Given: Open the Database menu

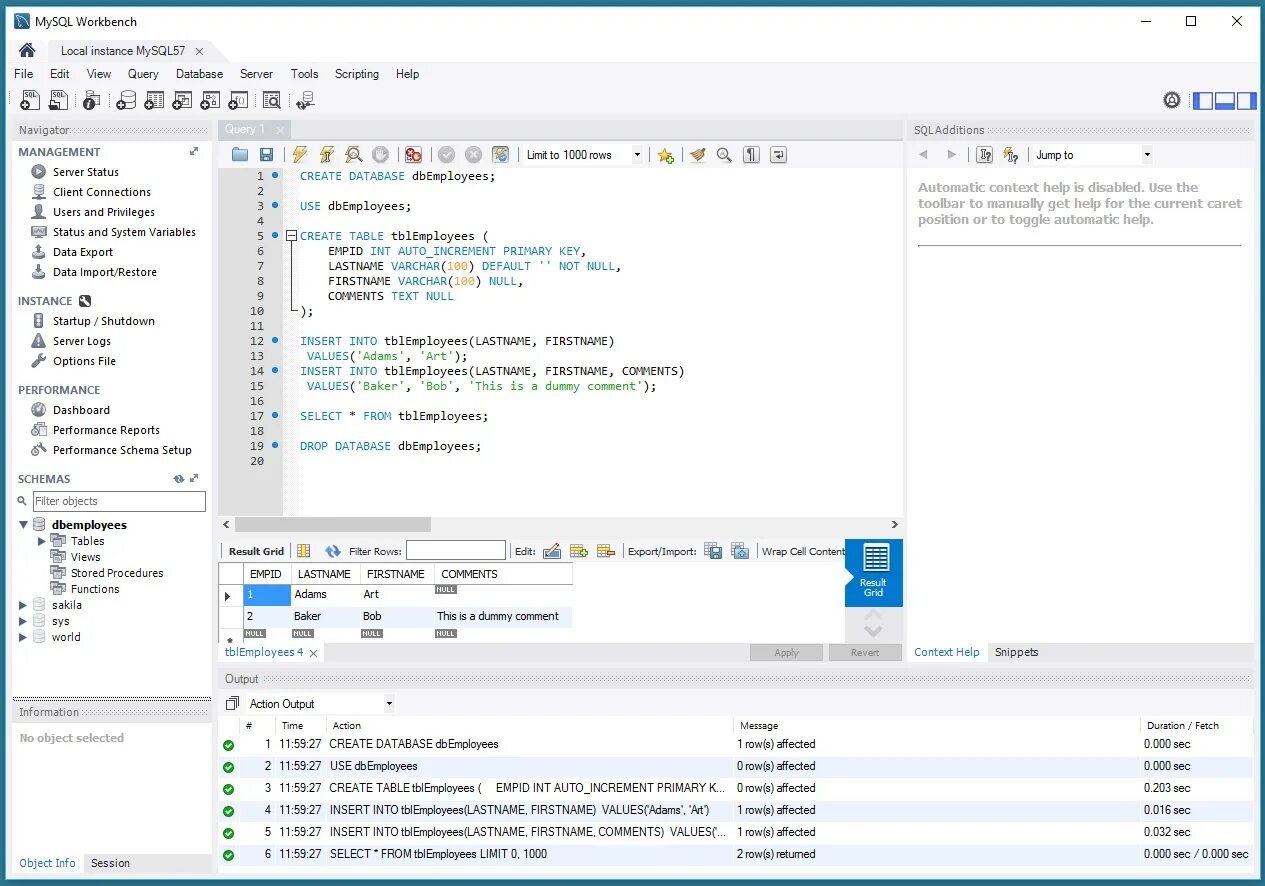Looking at the screenshot, I should tap(200, 74).
